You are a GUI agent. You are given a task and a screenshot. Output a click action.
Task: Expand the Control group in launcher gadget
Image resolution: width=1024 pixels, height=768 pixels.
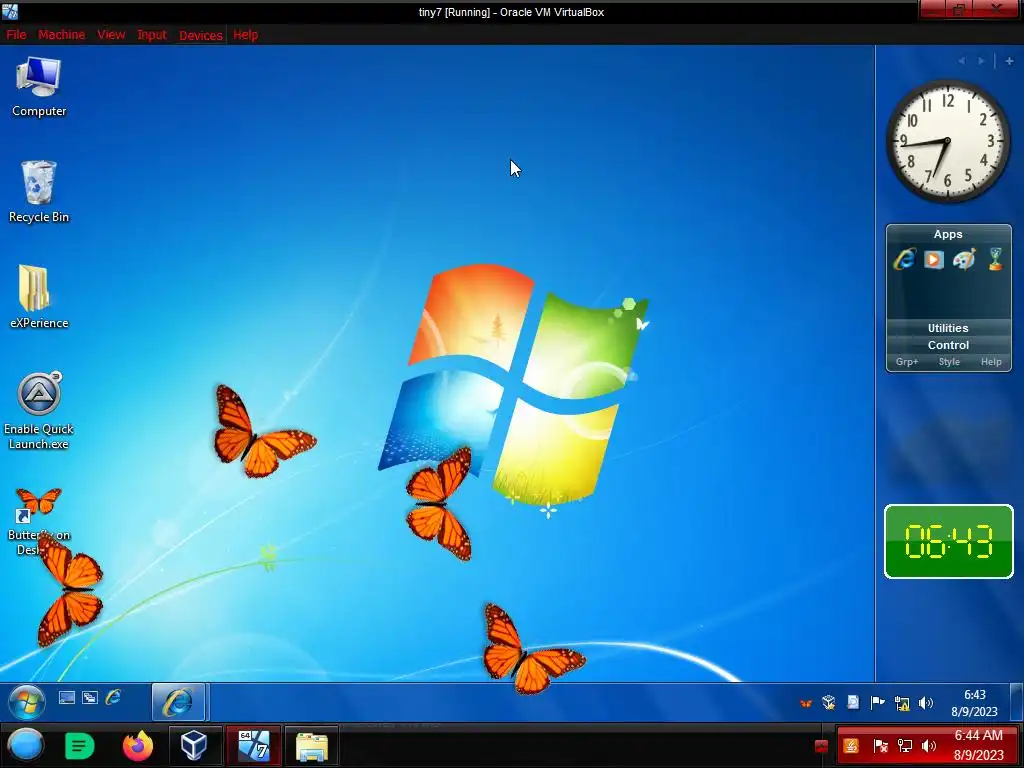click(x=948, y=345)
